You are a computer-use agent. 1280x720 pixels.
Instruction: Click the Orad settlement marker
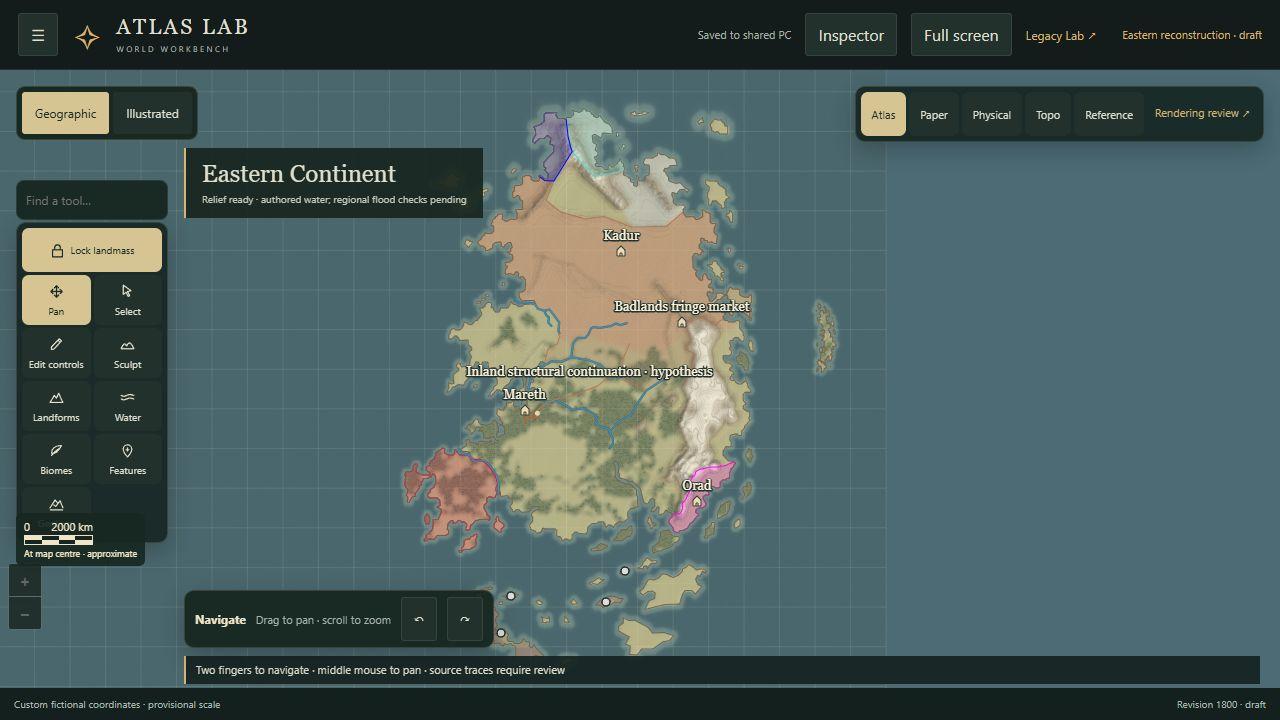pos(697,501)
